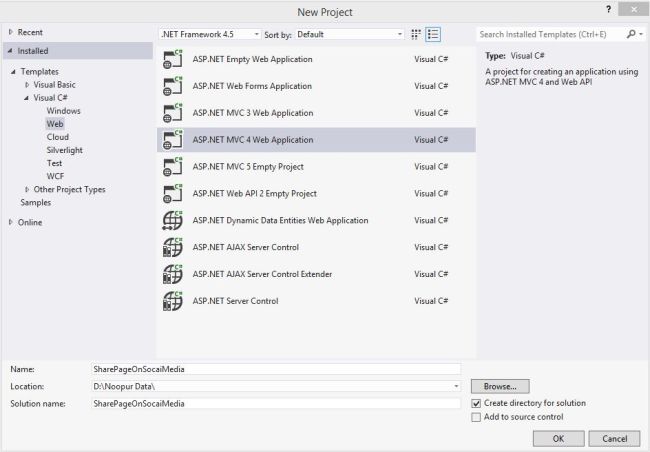Select the Web template category

[x=55, y=124]
